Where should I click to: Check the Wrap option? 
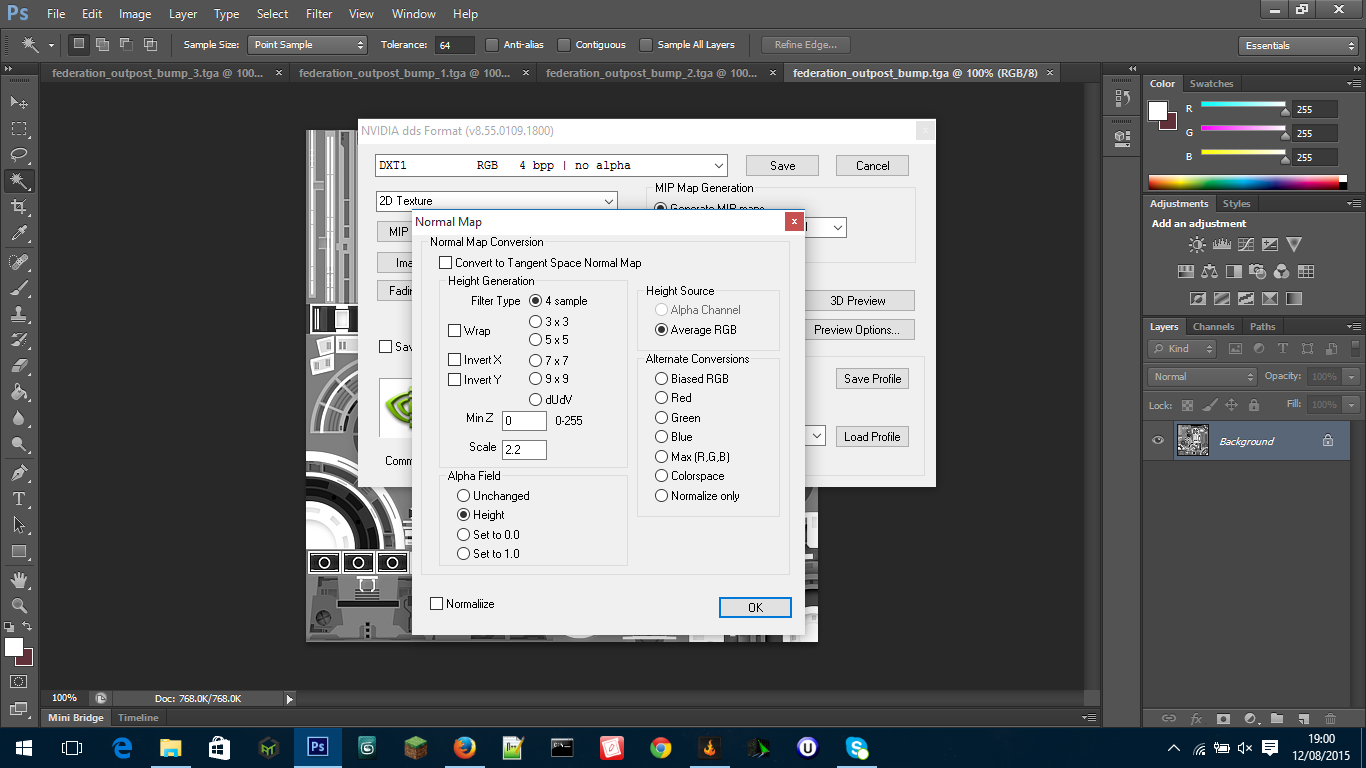[x=455, y=331]
